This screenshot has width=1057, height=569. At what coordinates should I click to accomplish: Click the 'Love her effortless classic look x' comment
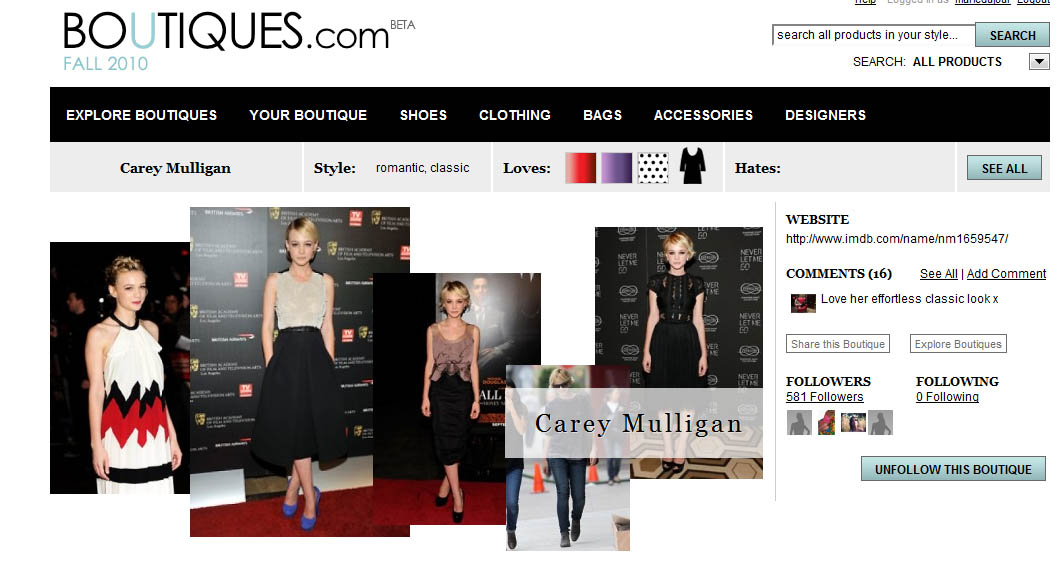coord(909,299)
